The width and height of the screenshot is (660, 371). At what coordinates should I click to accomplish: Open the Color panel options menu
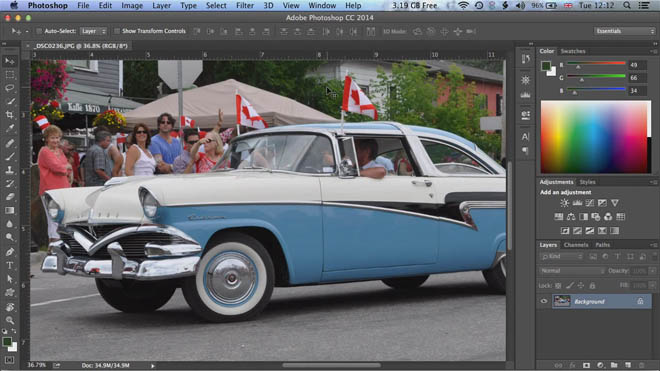point(653,51)
